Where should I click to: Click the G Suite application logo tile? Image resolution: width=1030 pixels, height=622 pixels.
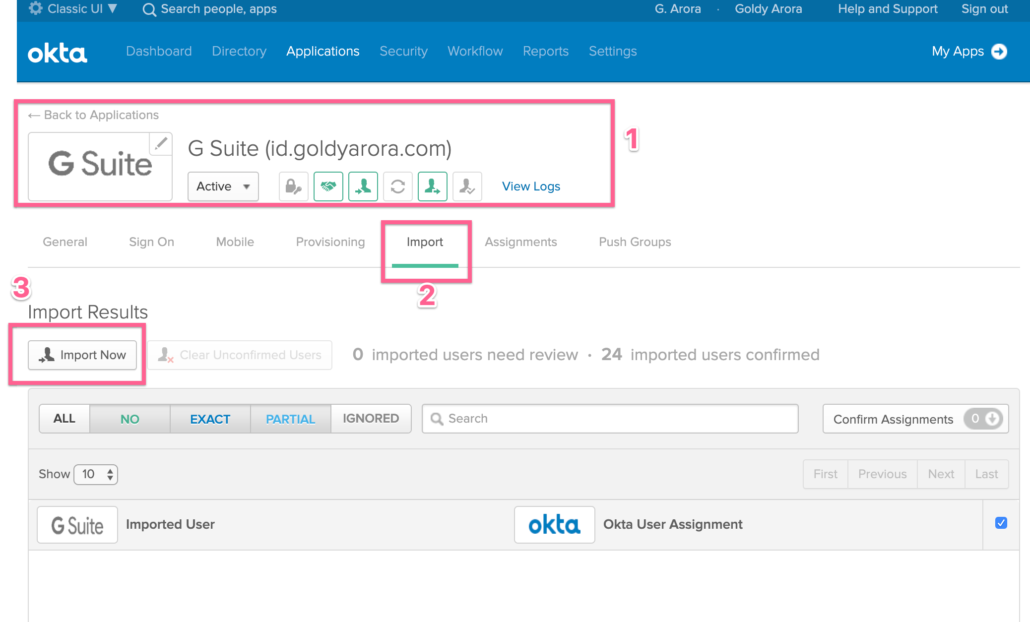pyautogui.click(x=100, y=166)
